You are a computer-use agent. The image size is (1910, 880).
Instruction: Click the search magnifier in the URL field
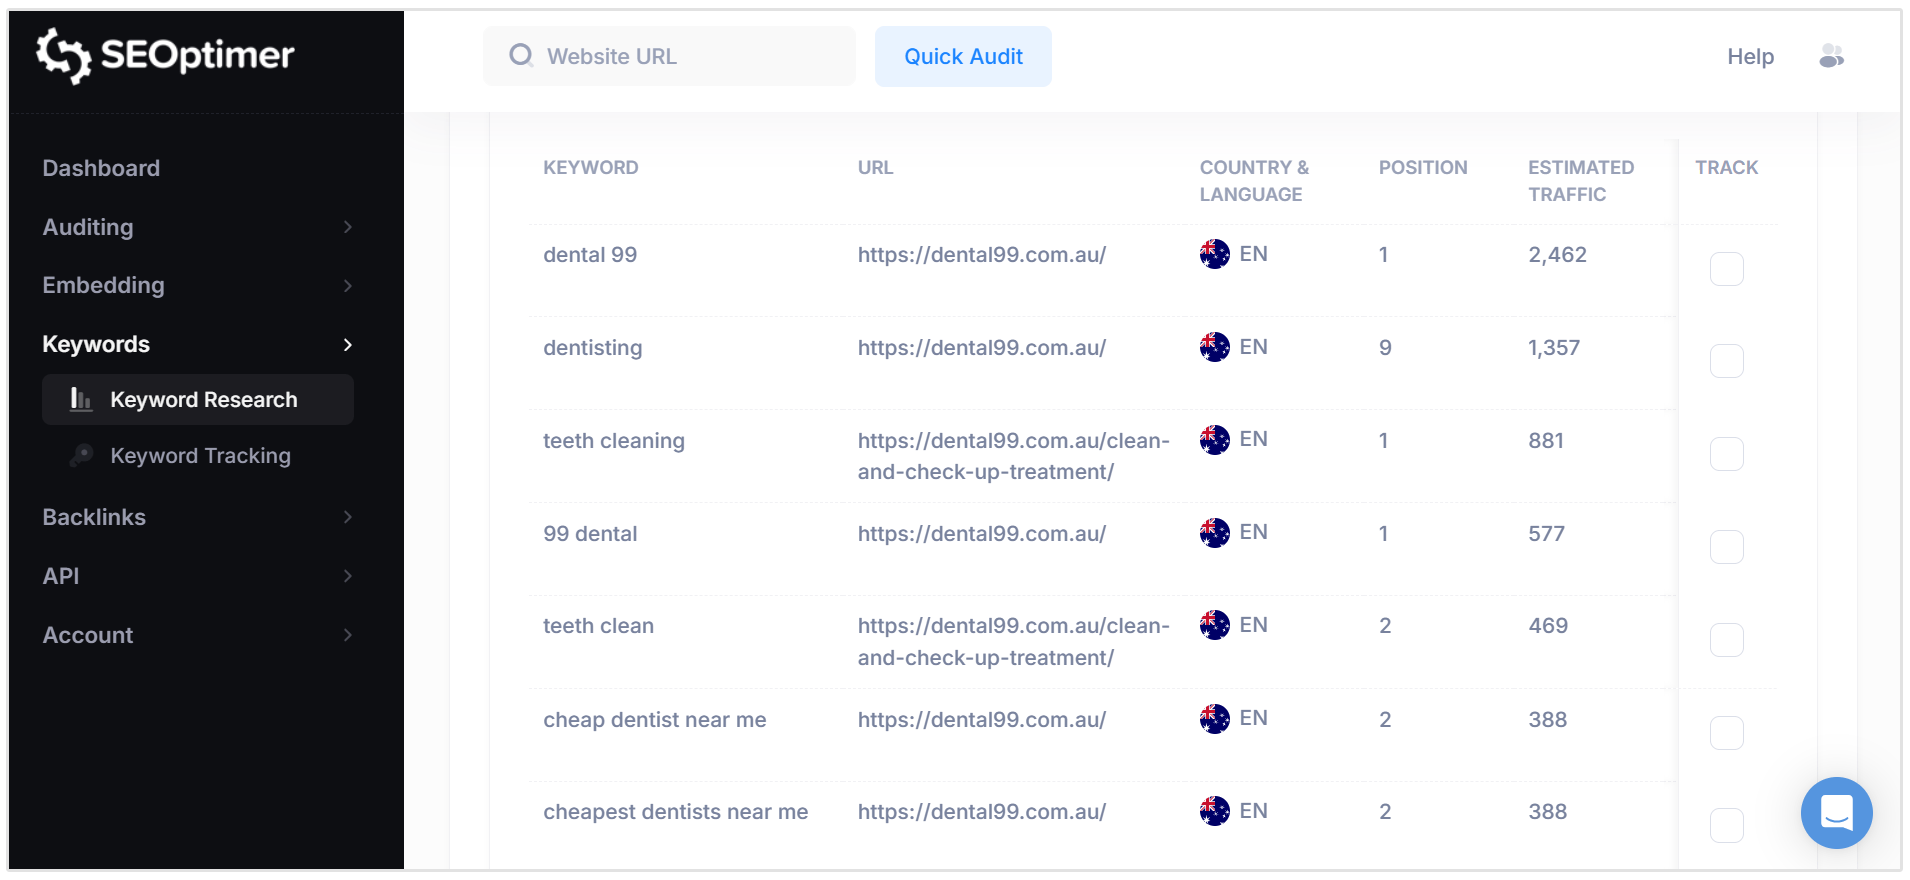pos(521,56)
